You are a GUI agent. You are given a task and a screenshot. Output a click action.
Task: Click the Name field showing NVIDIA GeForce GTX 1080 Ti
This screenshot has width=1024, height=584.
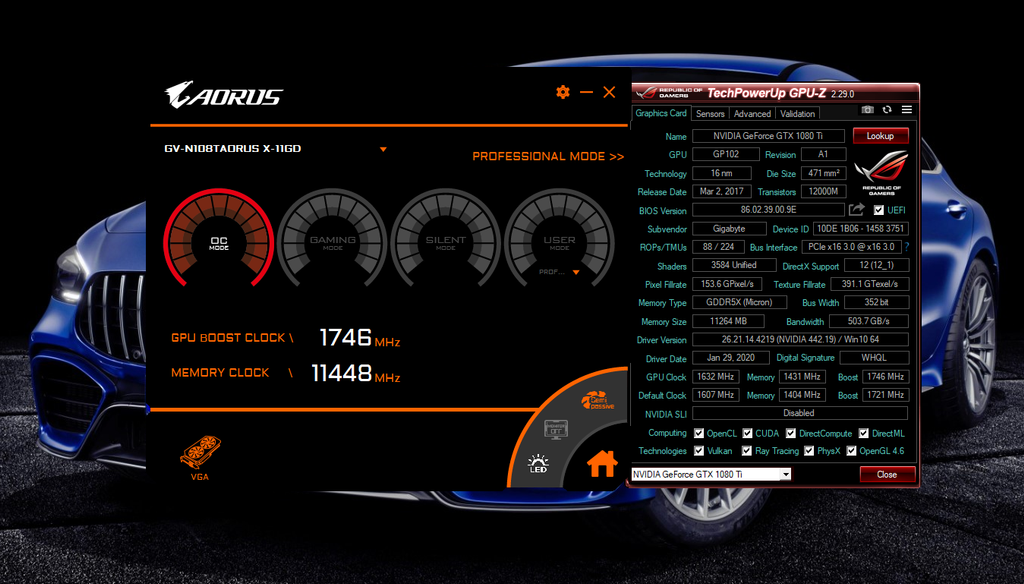tap(768, 136)
